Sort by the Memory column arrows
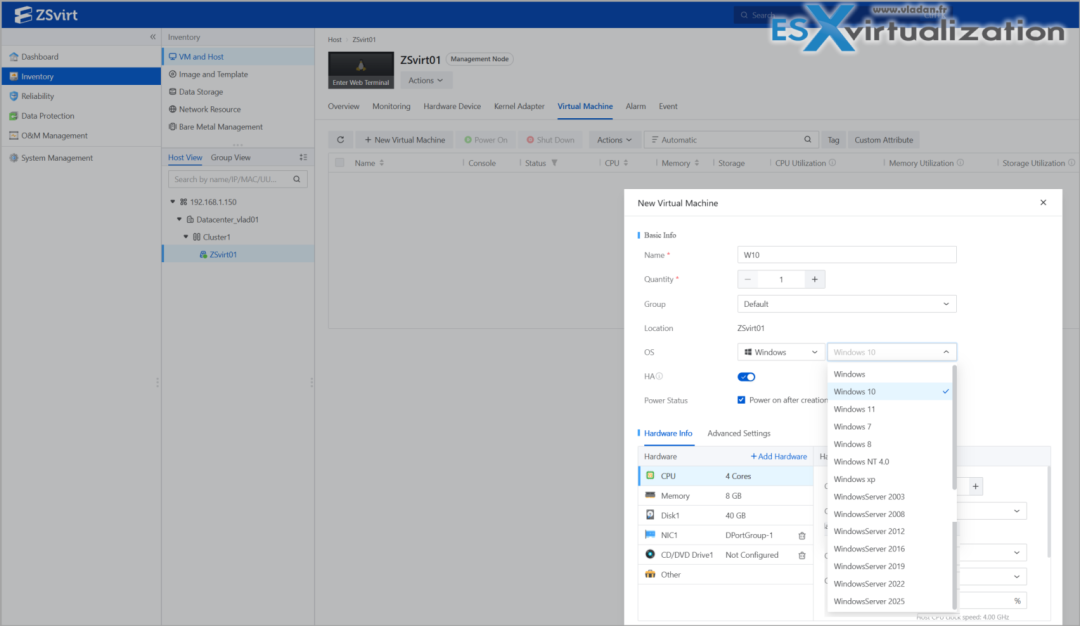The width and height of the screenshot is (1080, 626). 696,163
